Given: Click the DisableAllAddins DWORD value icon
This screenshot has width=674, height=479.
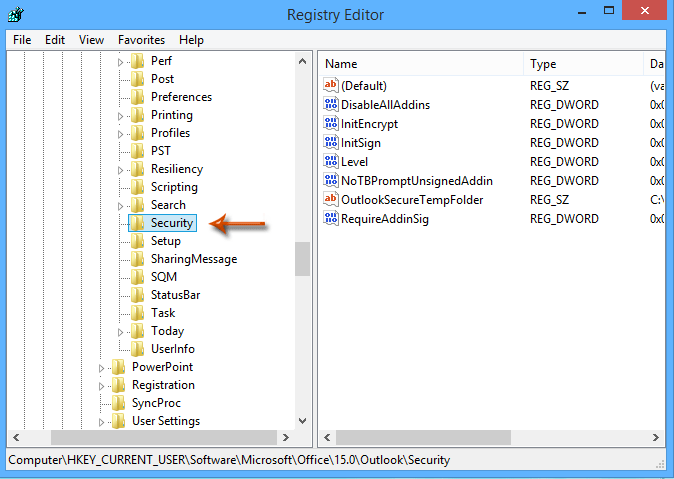Looking at the screenshot, I should click(331, 104).
